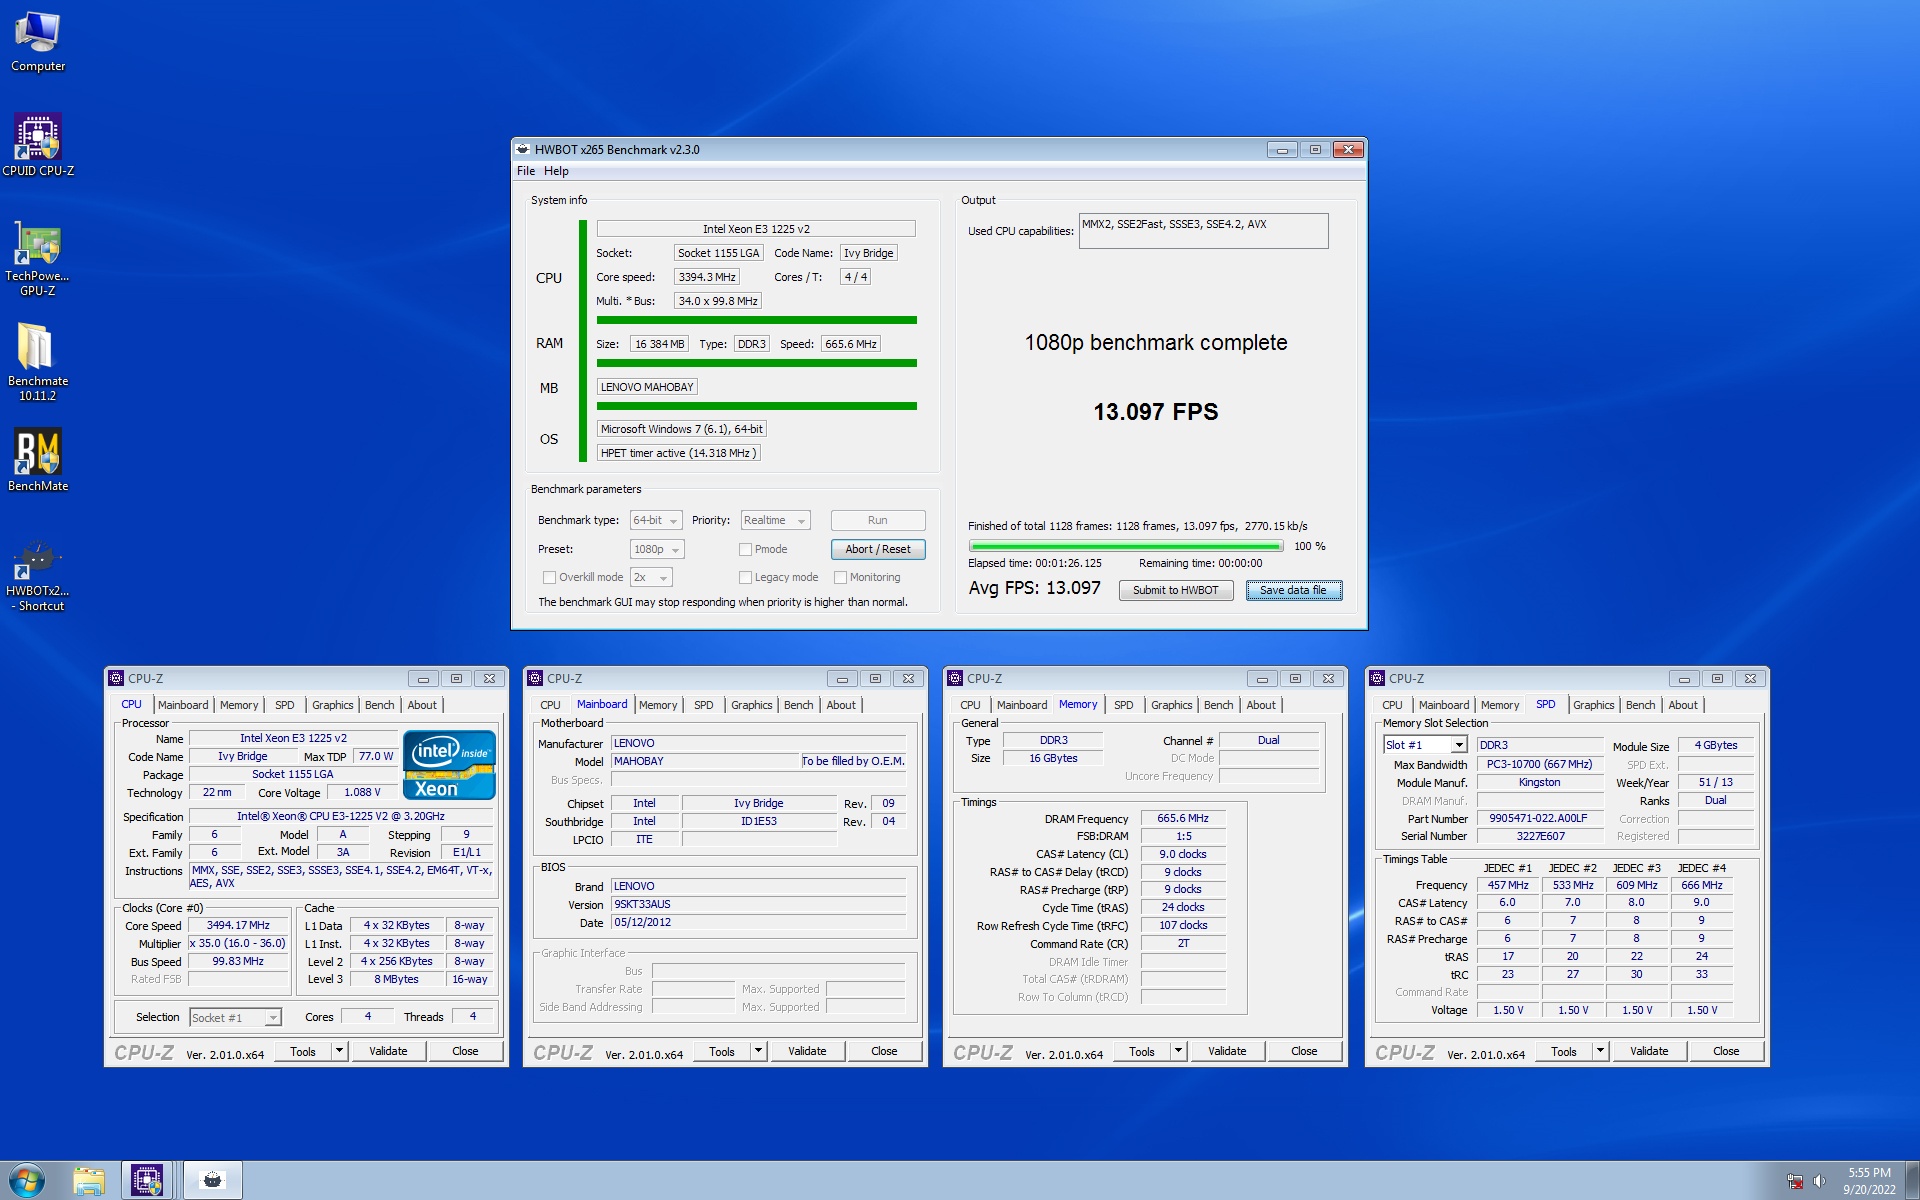
Task: Open TechPowerUp GPU-Z desktop shortcut
Action: (x=38, y=259)
